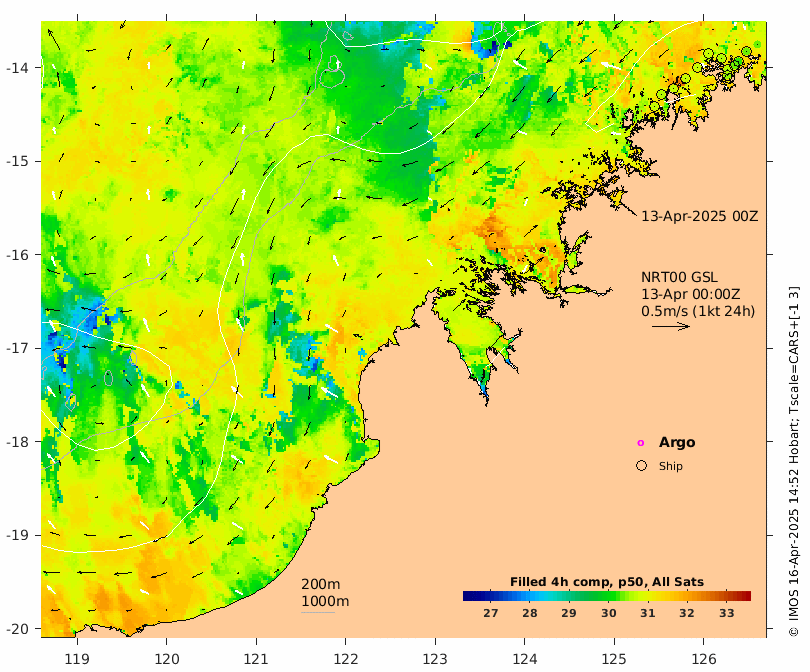This screenshot has width=810, height=672.
Task: Click colorbar tick label "27"
Action: tap(490, 613)
